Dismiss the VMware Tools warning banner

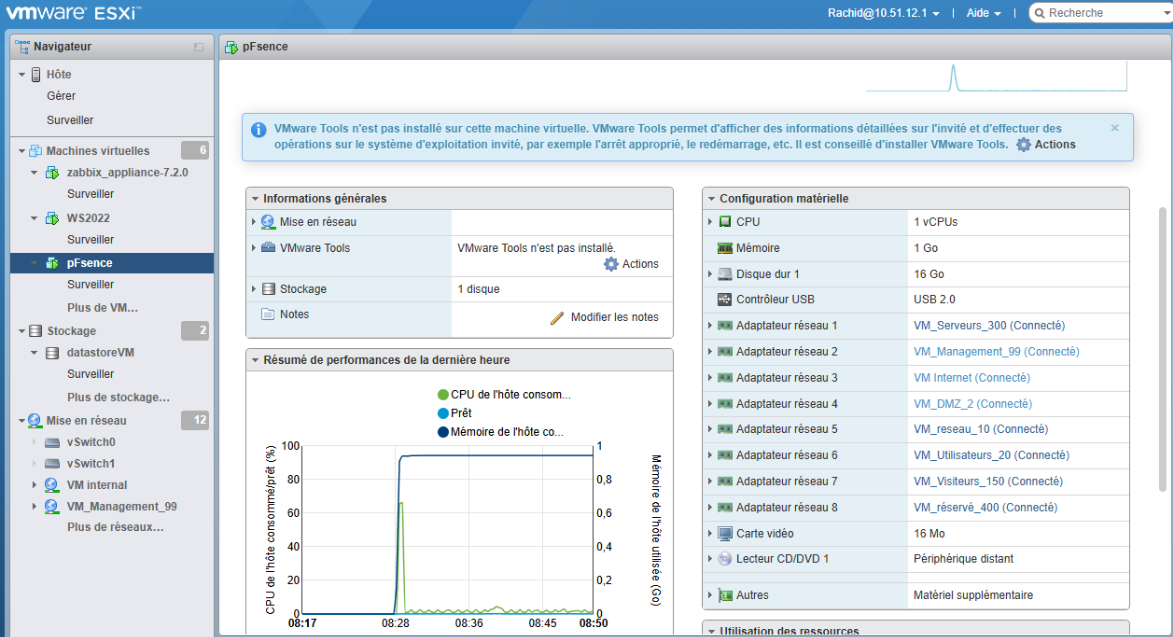click(x=1115, y=128)
